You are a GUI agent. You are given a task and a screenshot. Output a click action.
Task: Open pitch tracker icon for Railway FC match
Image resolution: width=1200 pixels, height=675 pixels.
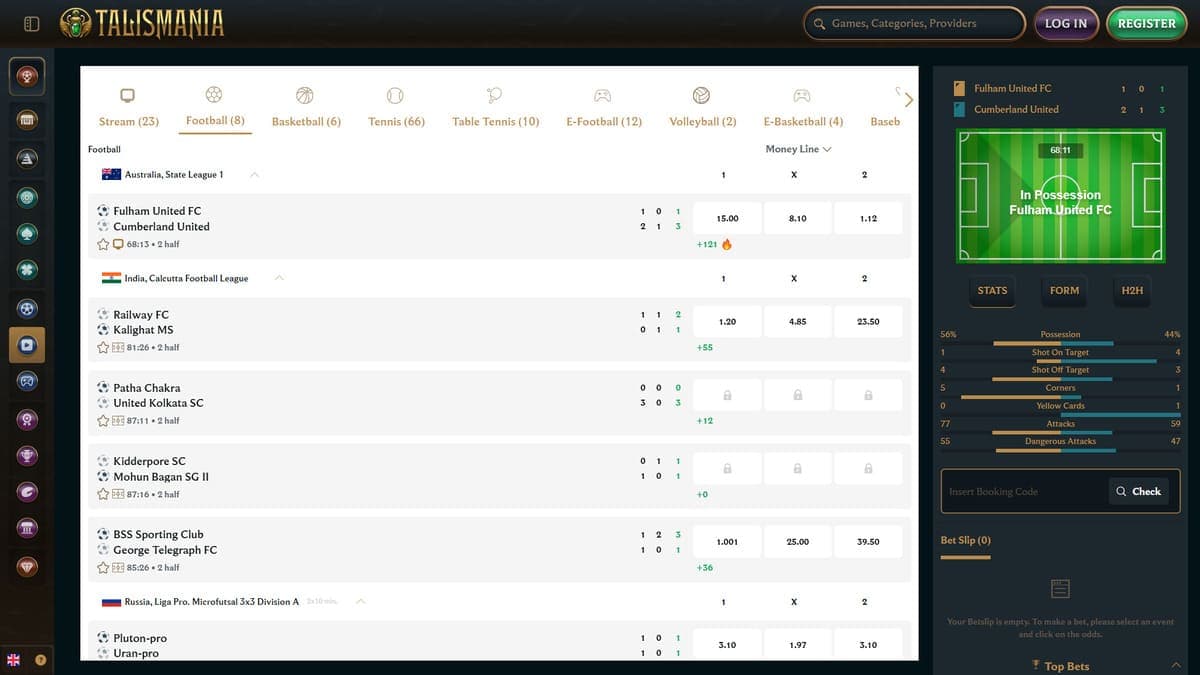(118, 348)
